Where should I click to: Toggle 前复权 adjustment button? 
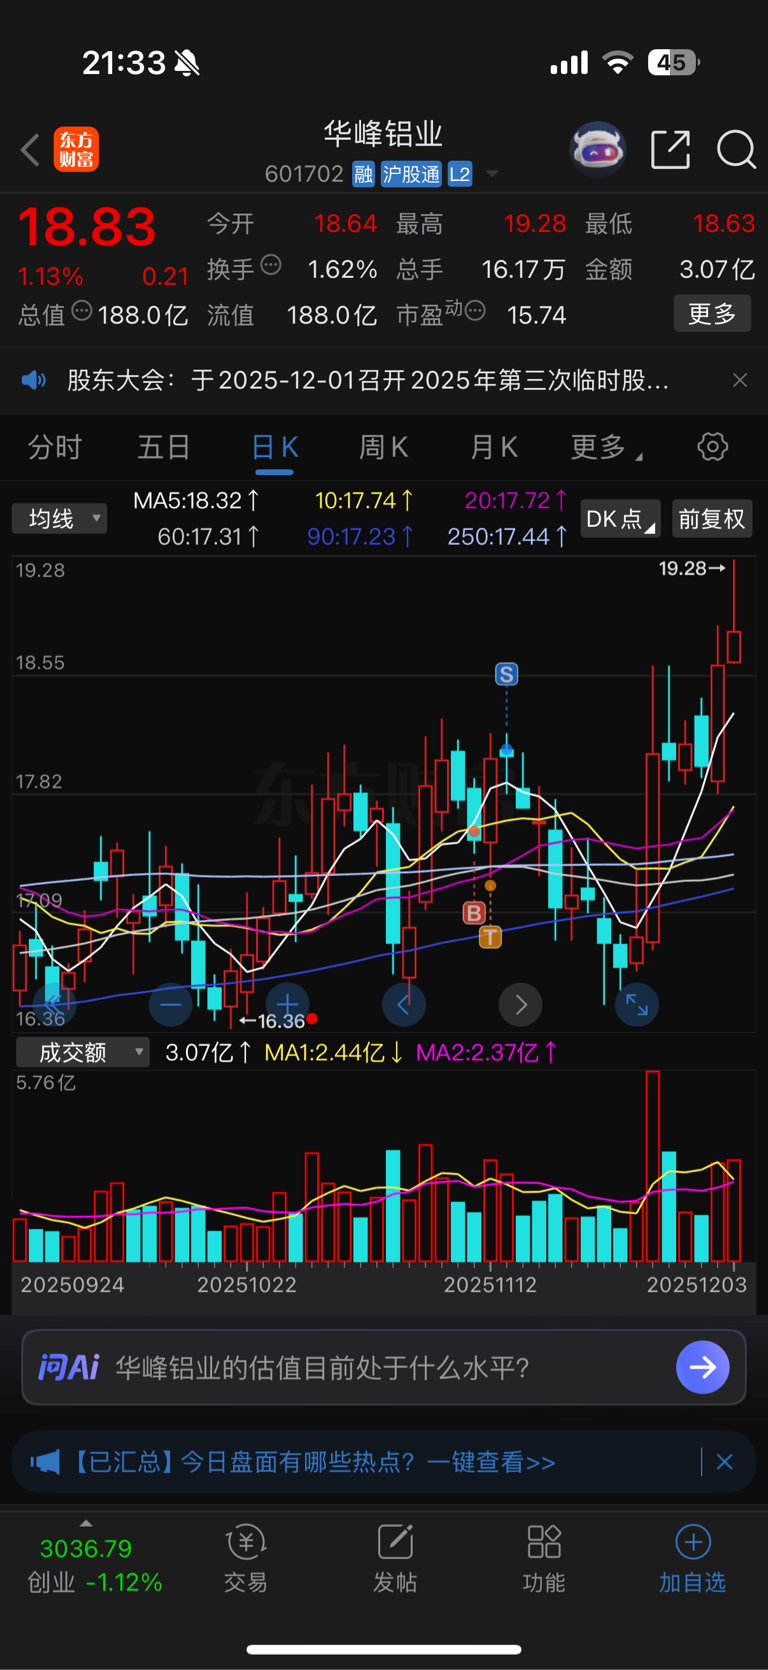[x=712, y=519]
